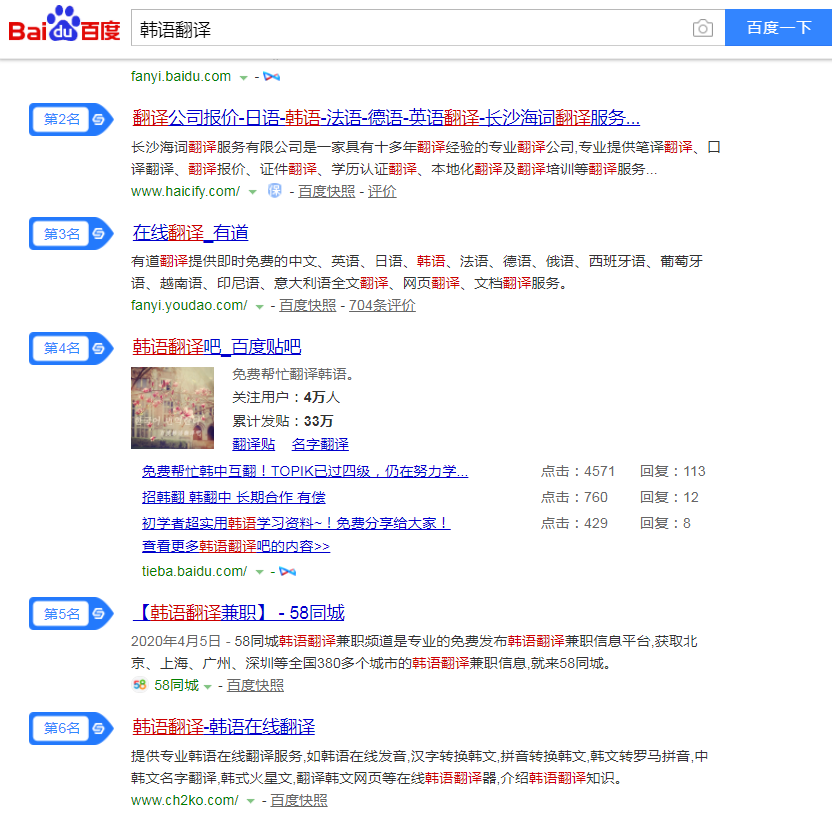
Task: Click the tieba flower thumbnail image
Action: 172,408
